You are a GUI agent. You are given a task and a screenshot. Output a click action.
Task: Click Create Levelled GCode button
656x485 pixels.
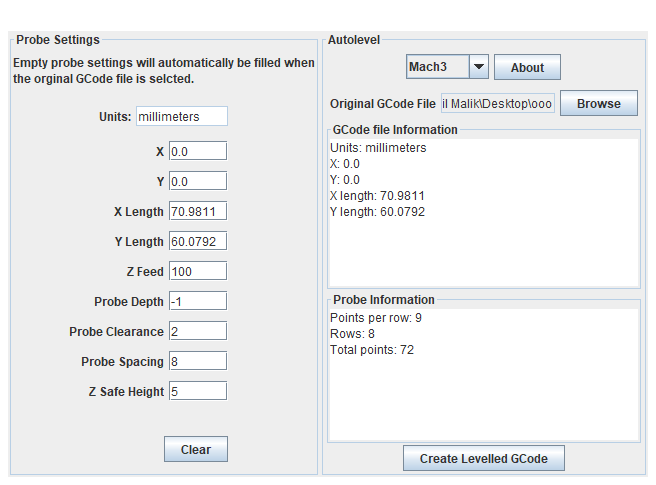coord(483,458)
